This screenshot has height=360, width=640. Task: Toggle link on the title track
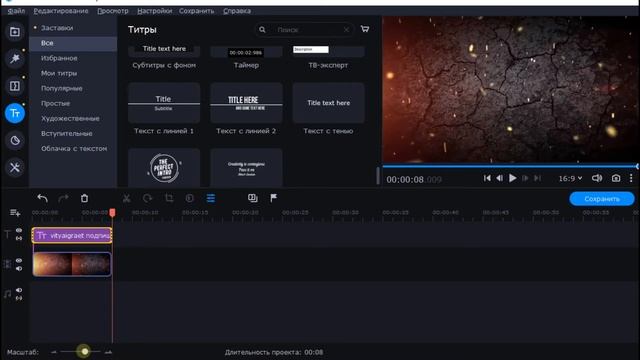pos(19,238)
